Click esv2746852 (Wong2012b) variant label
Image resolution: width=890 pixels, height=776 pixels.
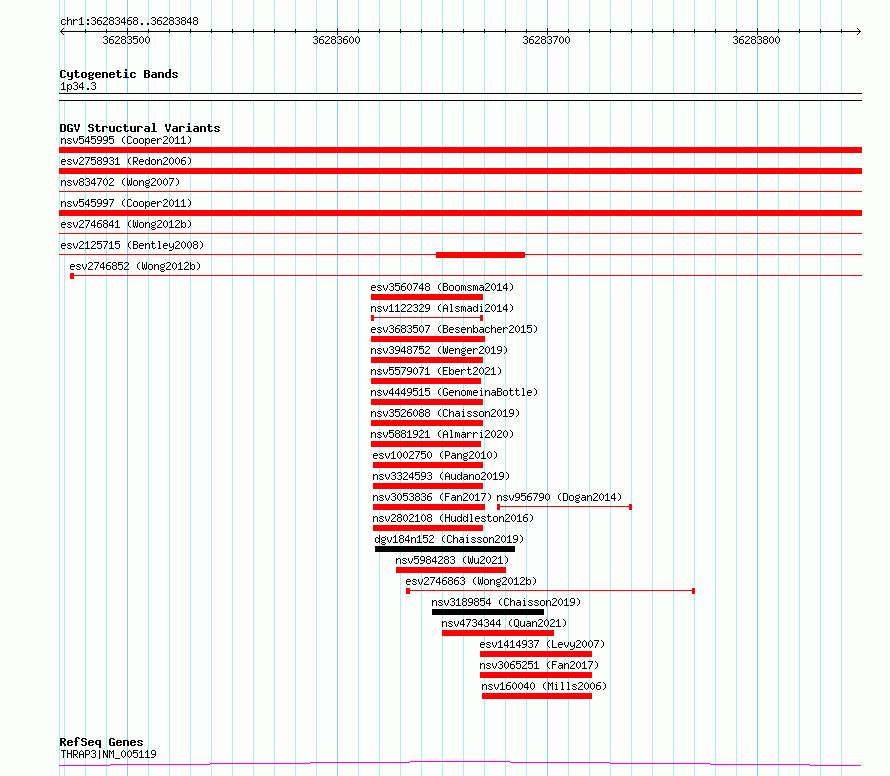pos(135,266)
